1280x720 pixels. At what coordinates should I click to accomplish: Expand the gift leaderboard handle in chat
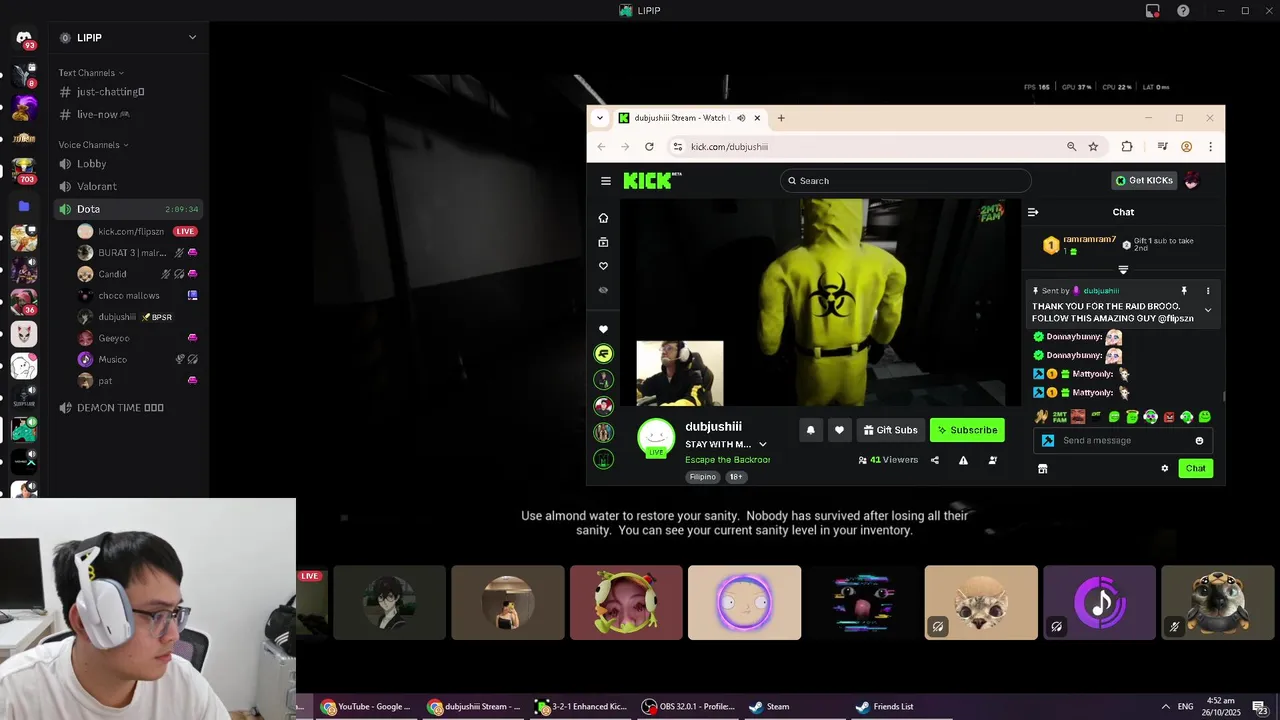1123,270
